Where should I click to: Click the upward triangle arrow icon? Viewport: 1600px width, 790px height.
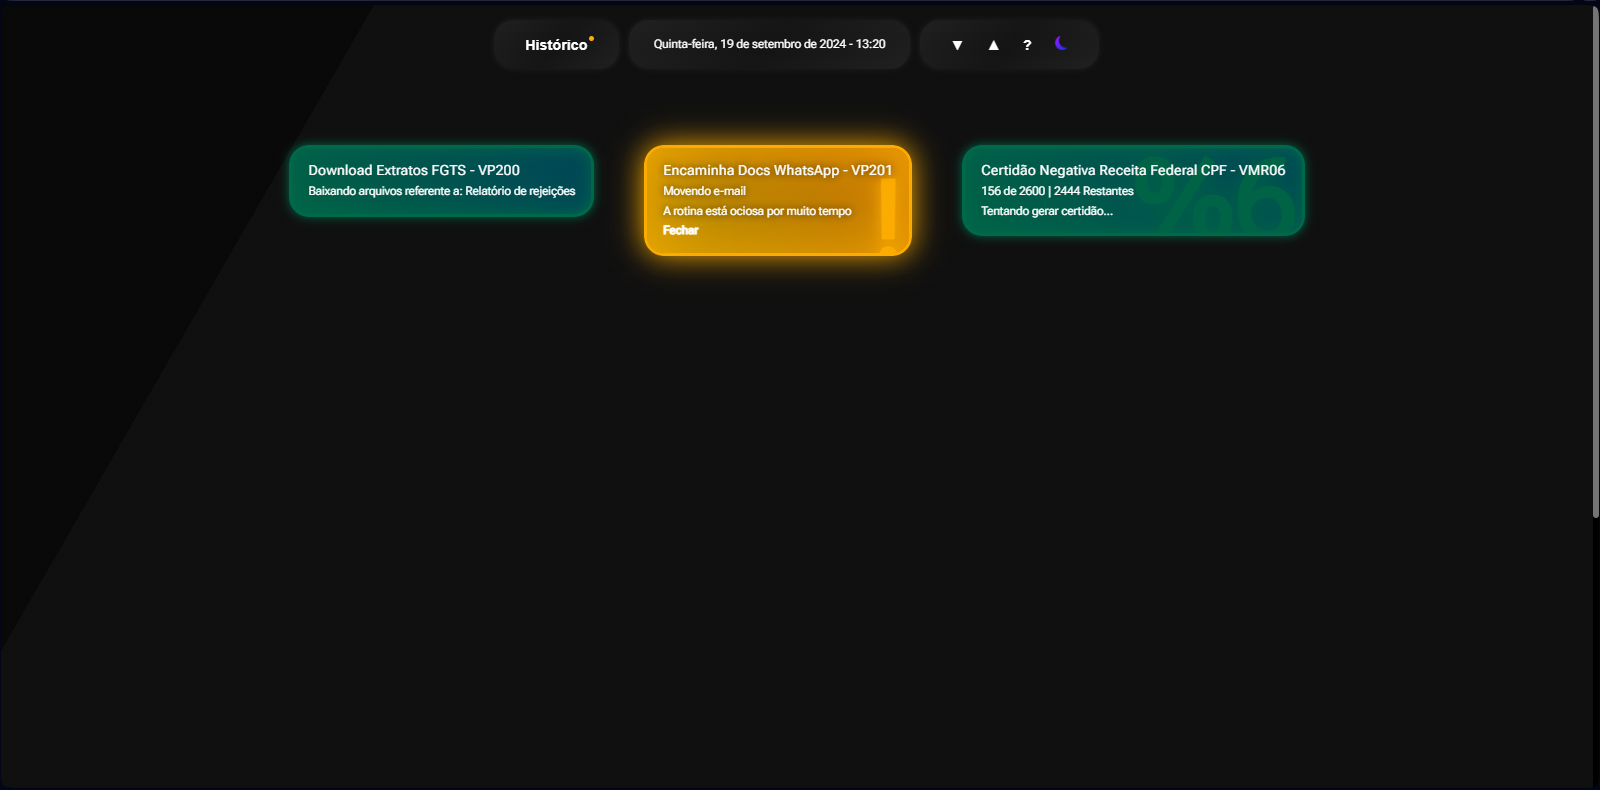pos(993,45)
